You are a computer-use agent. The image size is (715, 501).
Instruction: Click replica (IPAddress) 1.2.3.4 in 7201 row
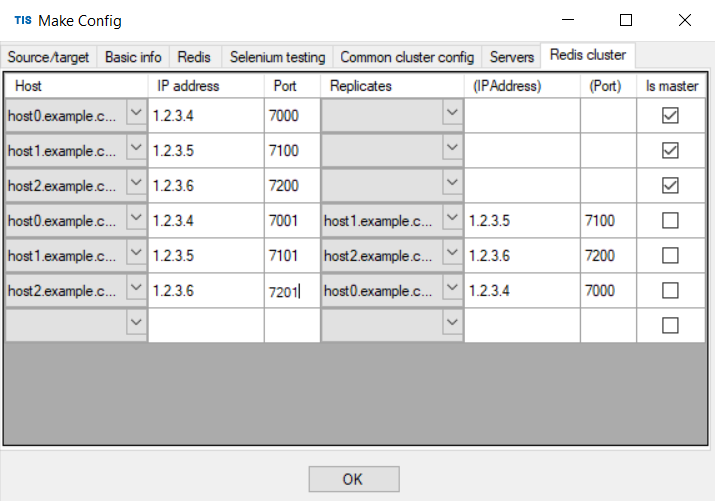(522, 290)
